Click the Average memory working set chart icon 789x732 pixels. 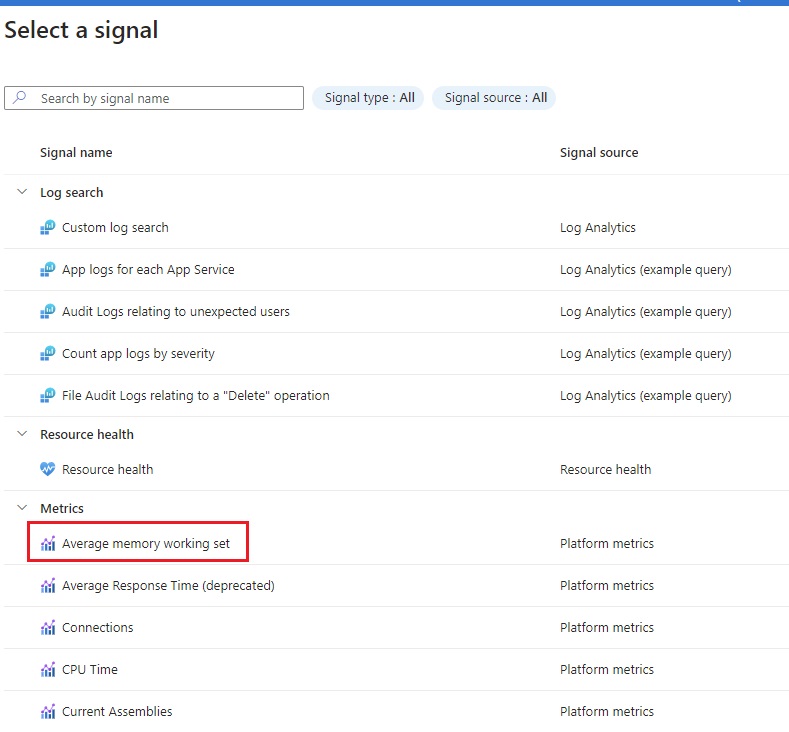pos(48,543)
